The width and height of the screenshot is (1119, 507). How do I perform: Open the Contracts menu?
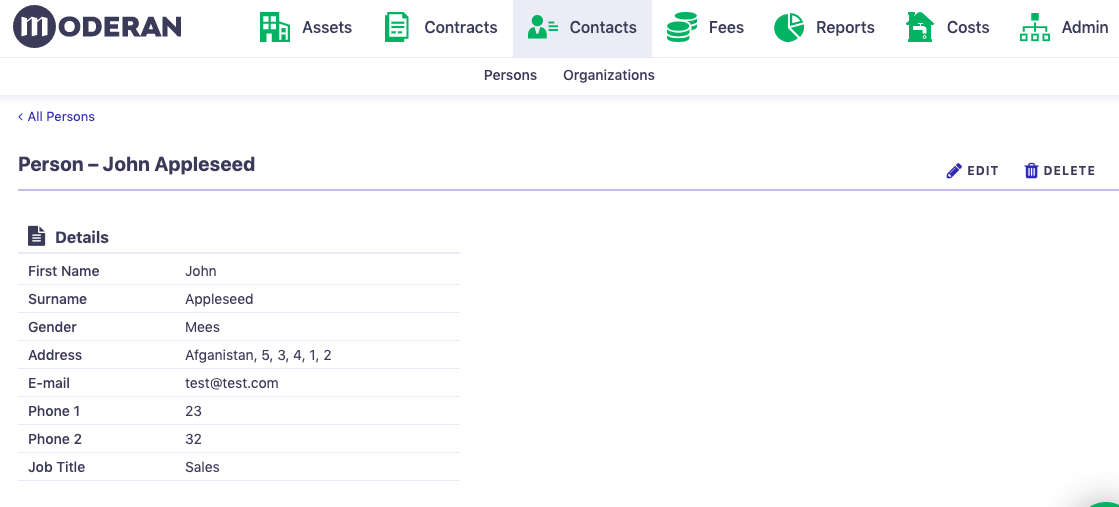(440, 27)
